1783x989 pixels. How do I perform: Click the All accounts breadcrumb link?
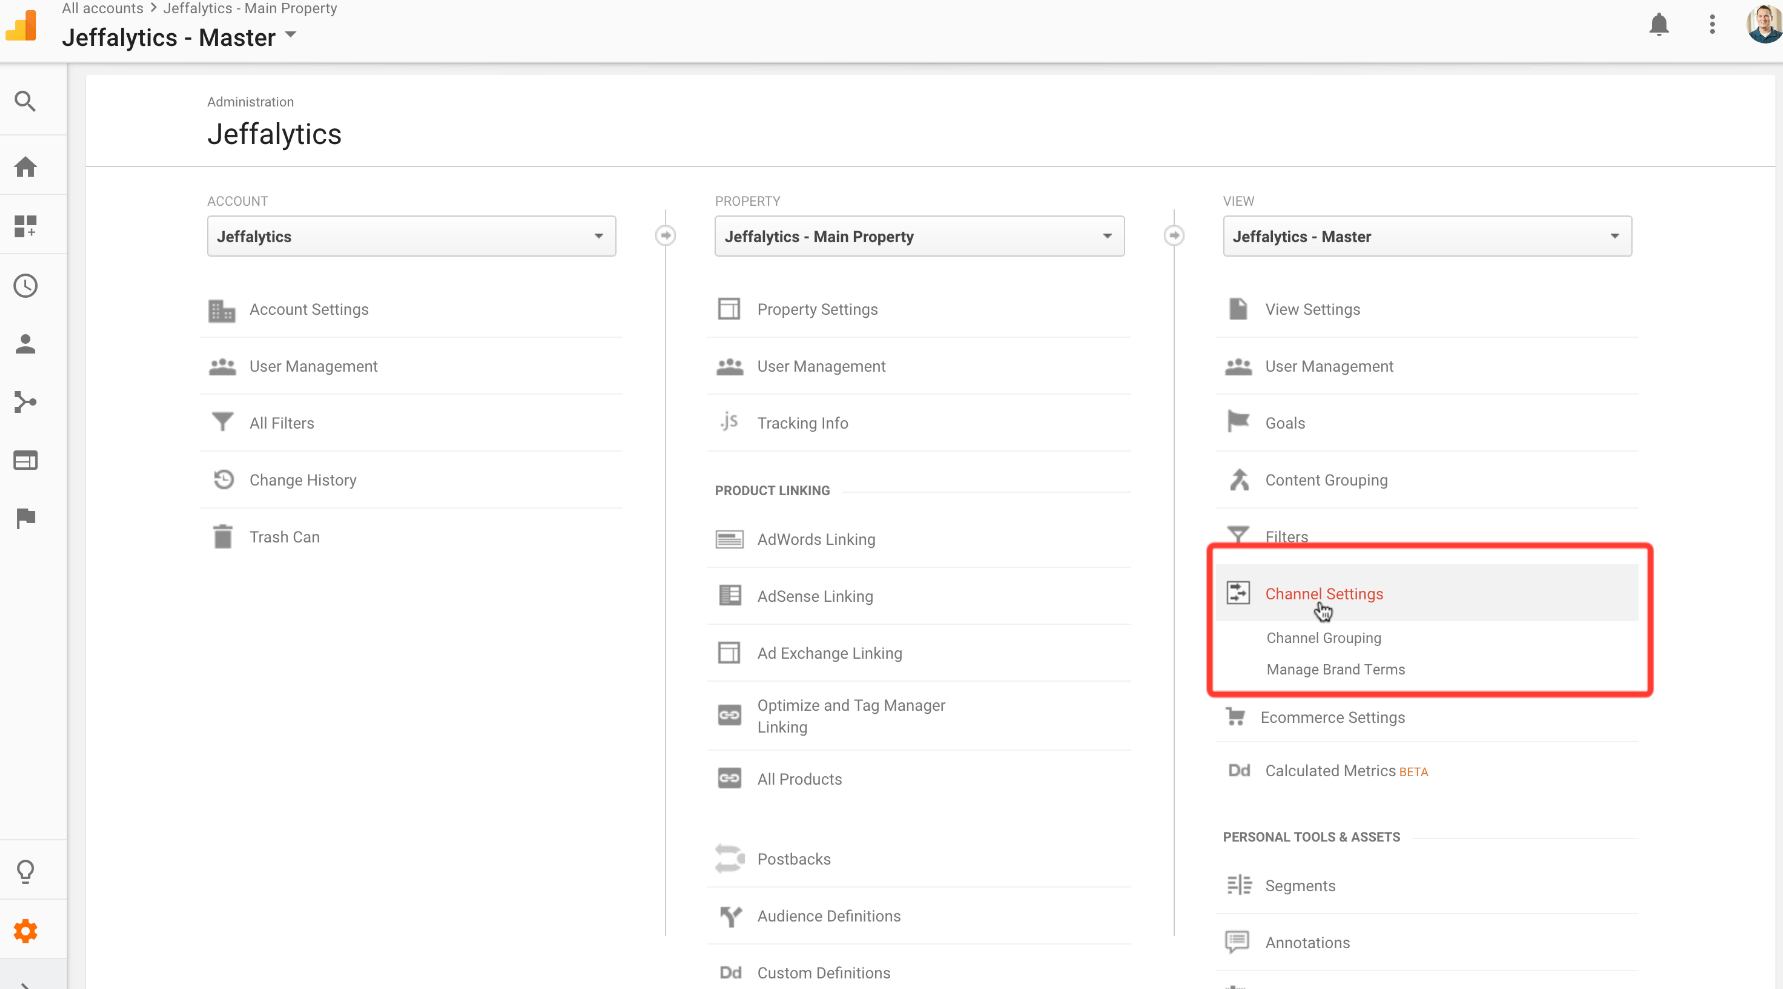[103, 9]
